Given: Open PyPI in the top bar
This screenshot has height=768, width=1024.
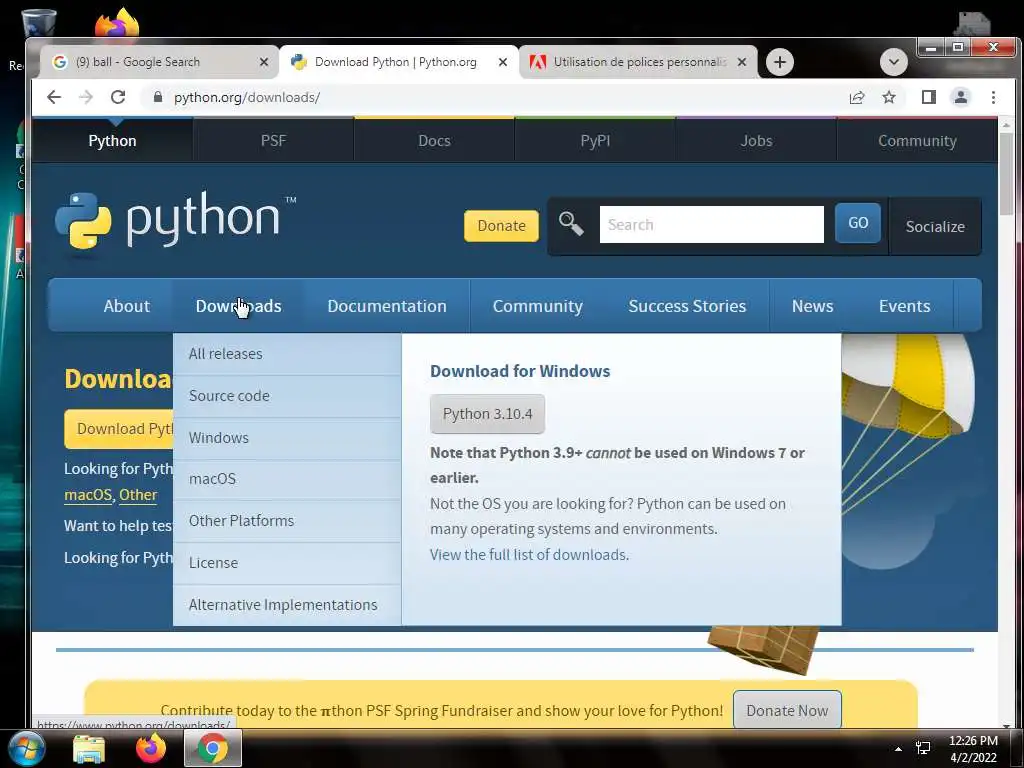Looking at the screenshot, I should click(x=595, y=140).
